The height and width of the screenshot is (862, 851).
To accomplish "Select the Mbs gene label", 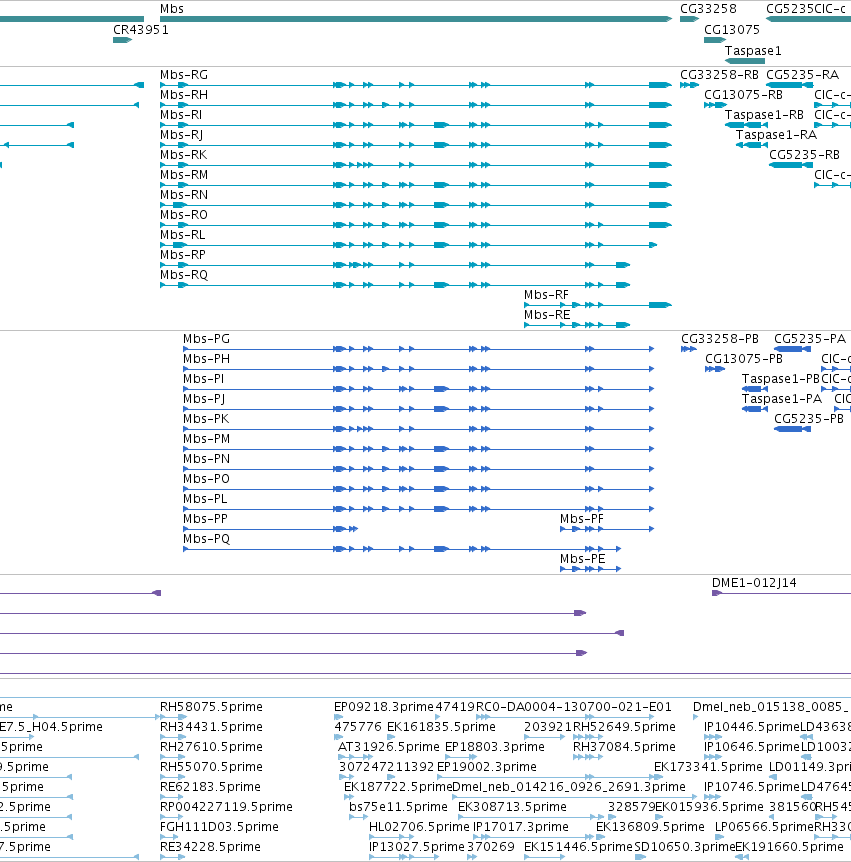I will coord(172,9).
